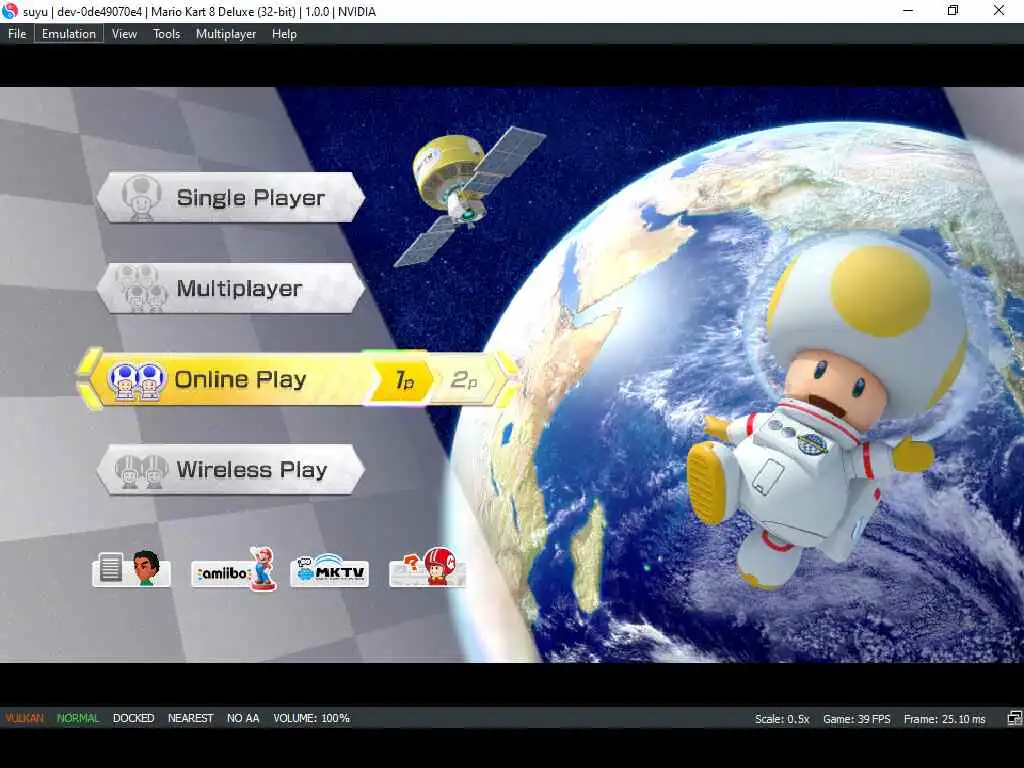Open the Tools menu
Screen dimensions: 1024x768
click(167, 34)
